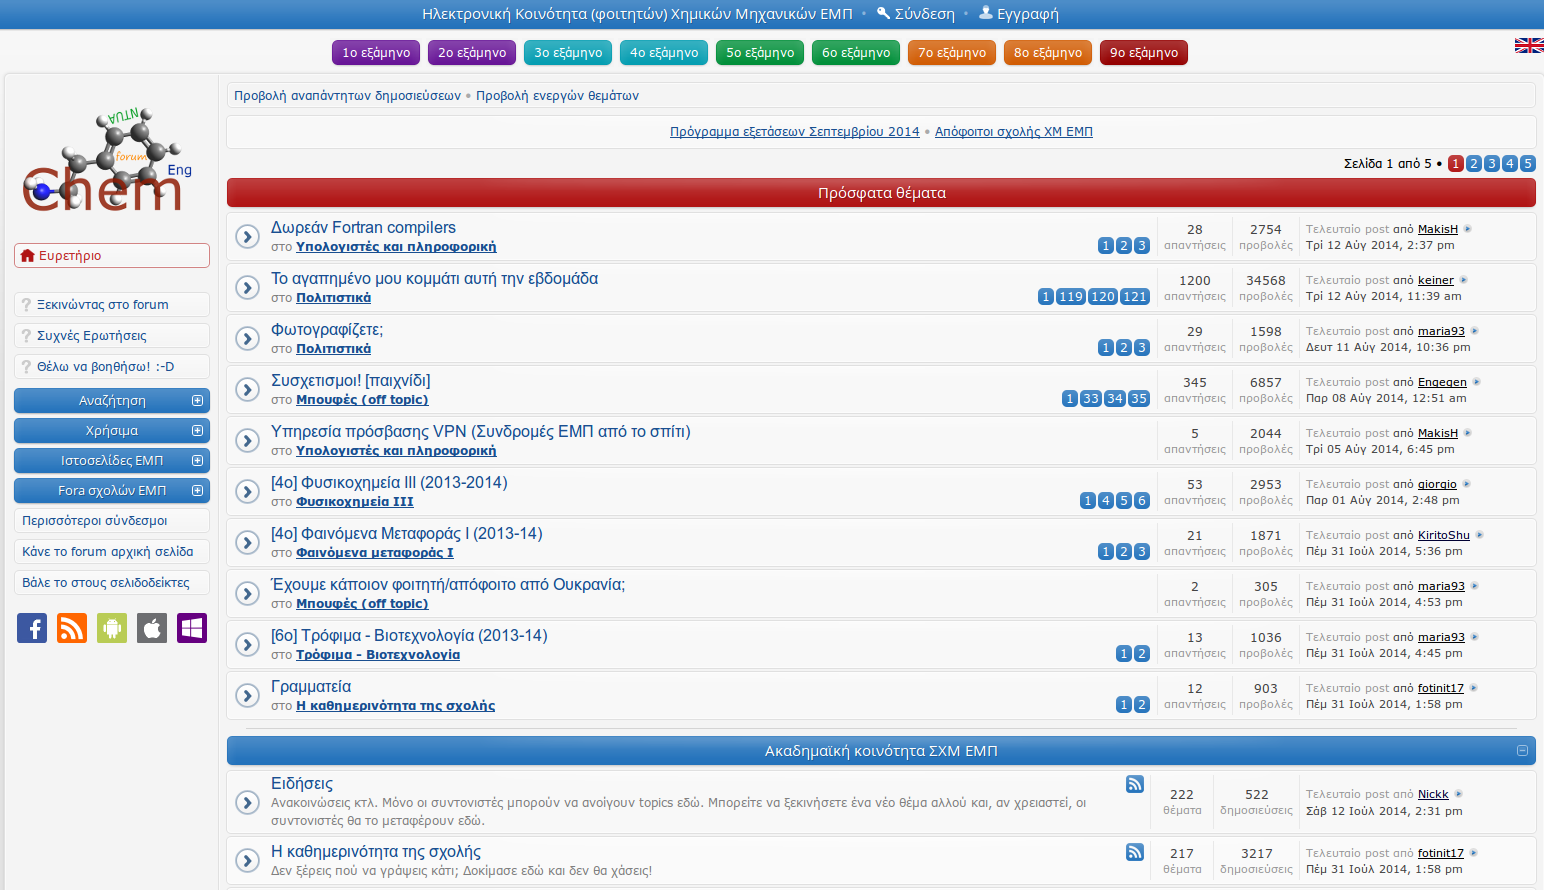Click Κάνε το forum αρχική σελίδα

[112, 551]
